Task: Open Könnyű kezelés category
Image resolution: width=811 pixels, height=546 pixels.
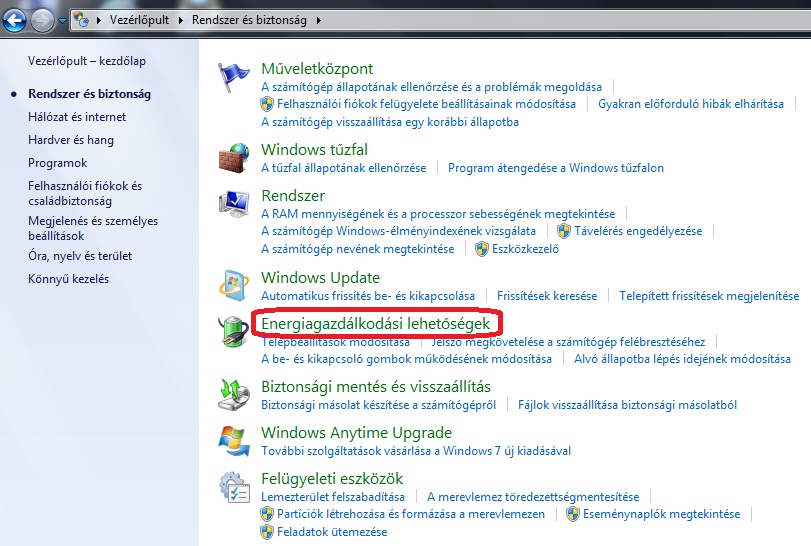Action: 69,279
